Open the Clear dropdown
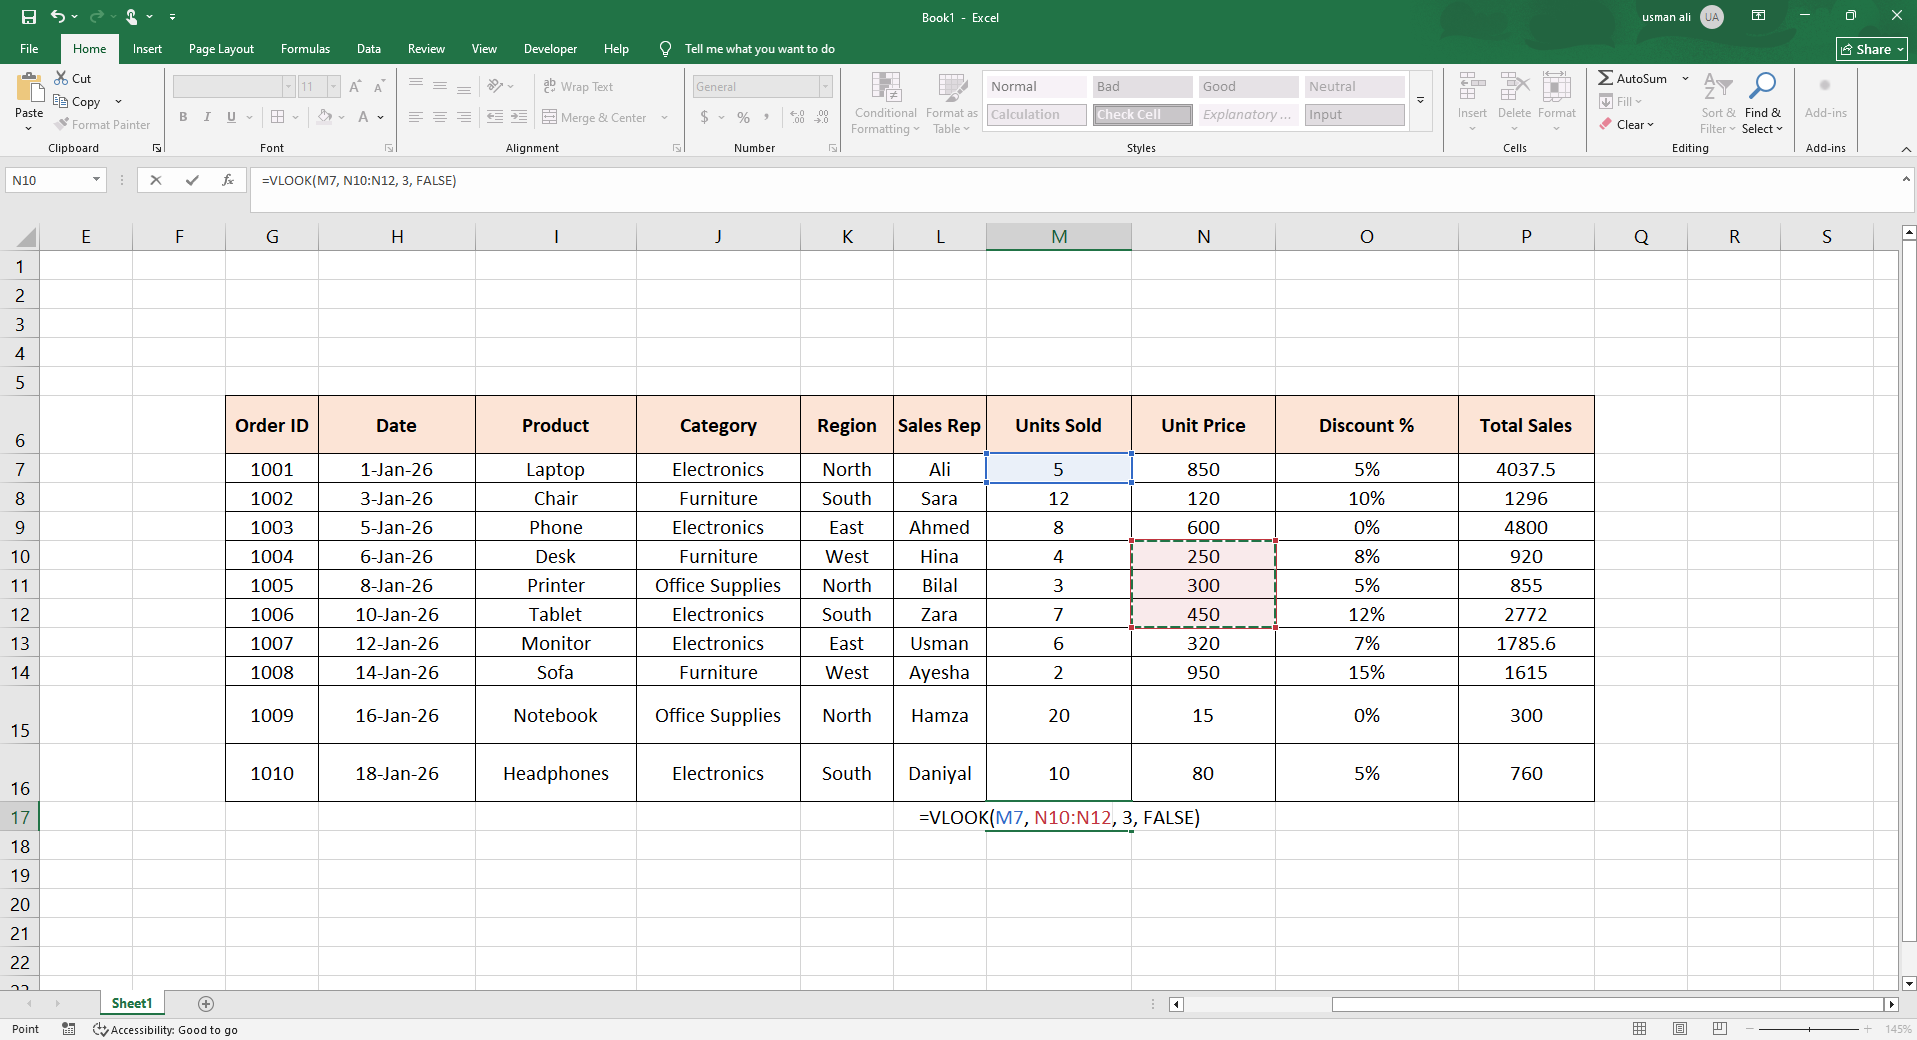 click(1627, 124)
